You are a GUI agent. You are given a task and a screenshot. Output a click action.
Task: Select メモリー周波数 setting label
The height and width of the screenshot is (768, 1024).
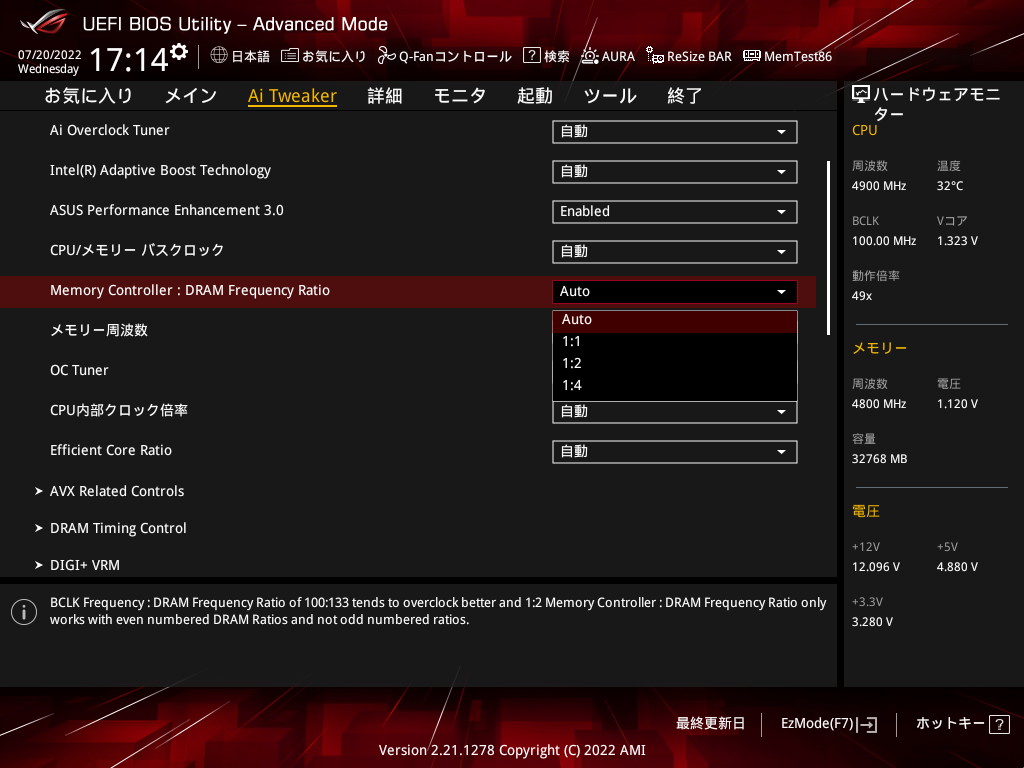click(99, 330)
